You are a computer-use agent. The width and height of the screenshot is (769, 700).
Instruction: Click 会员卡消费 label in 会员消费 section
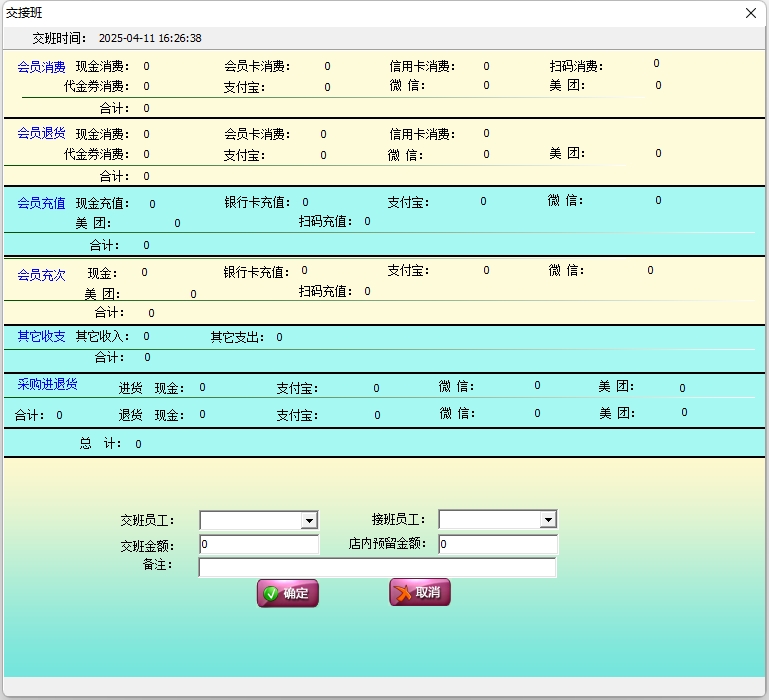tap(257, 66)
